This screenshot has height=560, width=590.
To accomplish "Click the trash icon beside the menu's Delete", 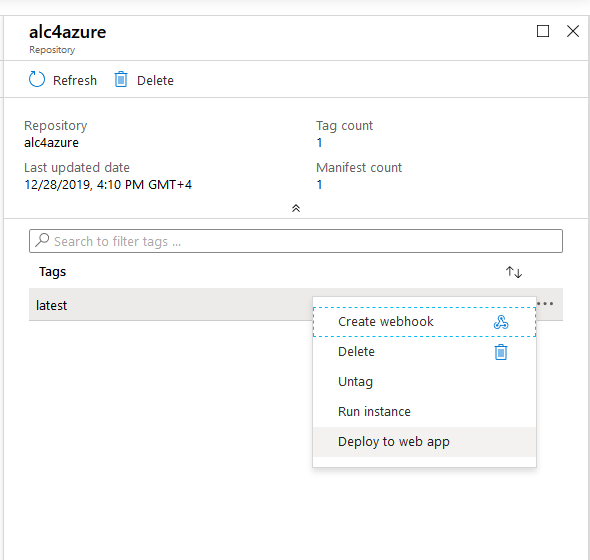I will 501,352.
